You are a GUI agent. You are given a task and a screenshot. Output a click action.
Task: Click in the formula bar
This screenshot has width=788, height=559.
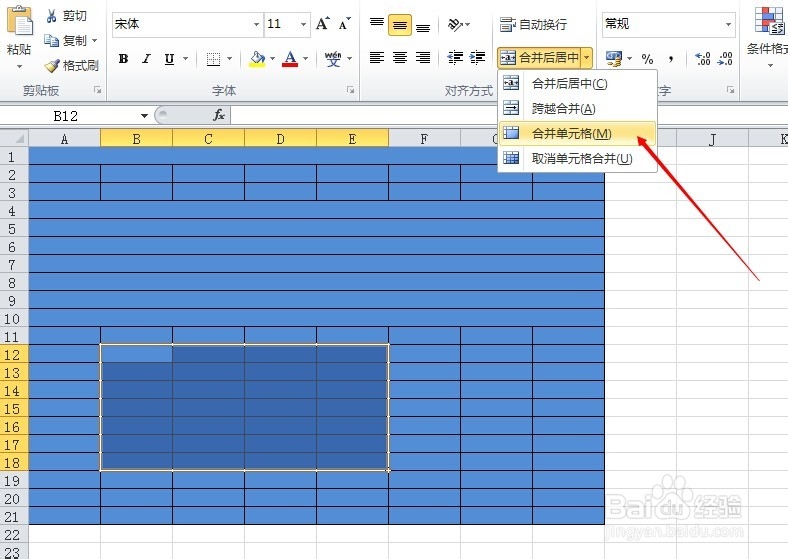[508, 116]
